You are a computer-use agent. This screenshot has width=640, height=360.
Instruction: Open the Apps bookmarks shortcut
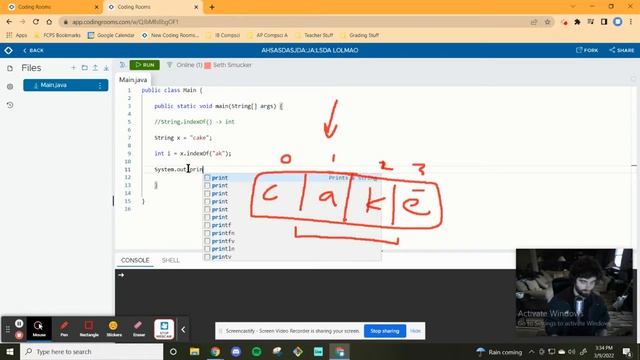[16, 35]
